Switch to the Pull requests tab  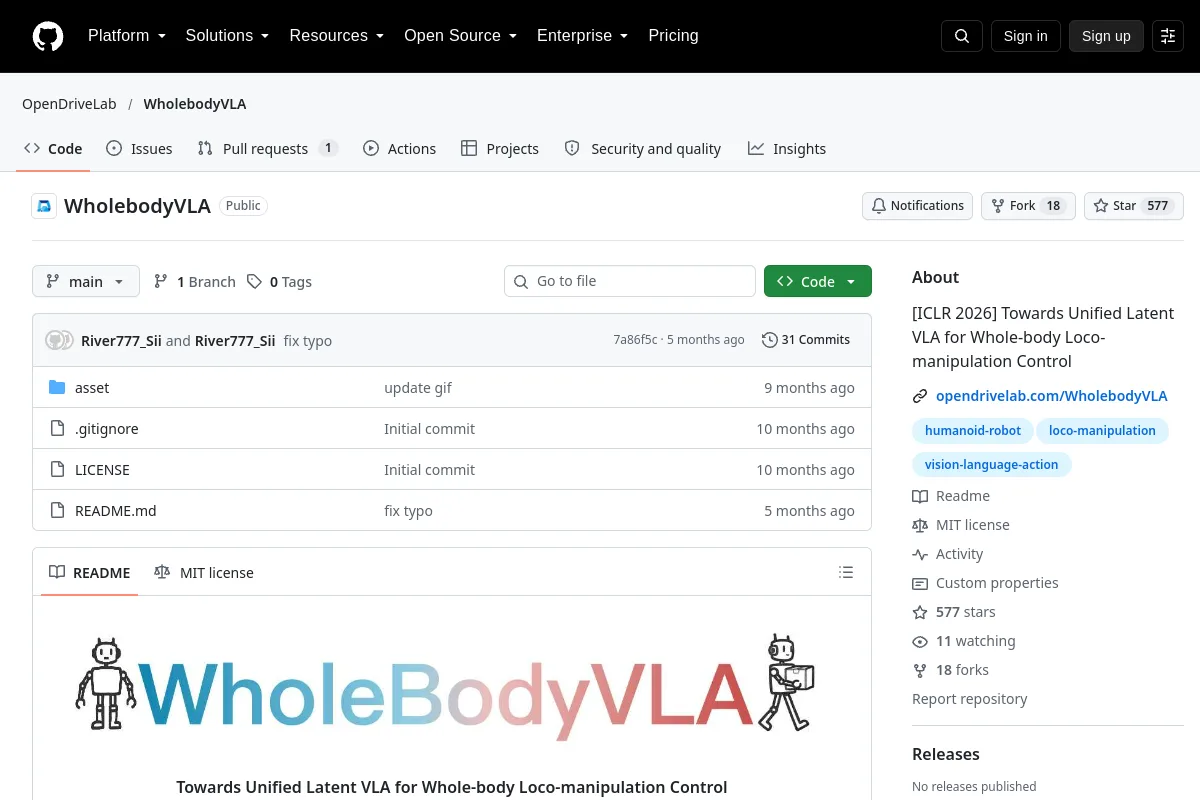267,149
